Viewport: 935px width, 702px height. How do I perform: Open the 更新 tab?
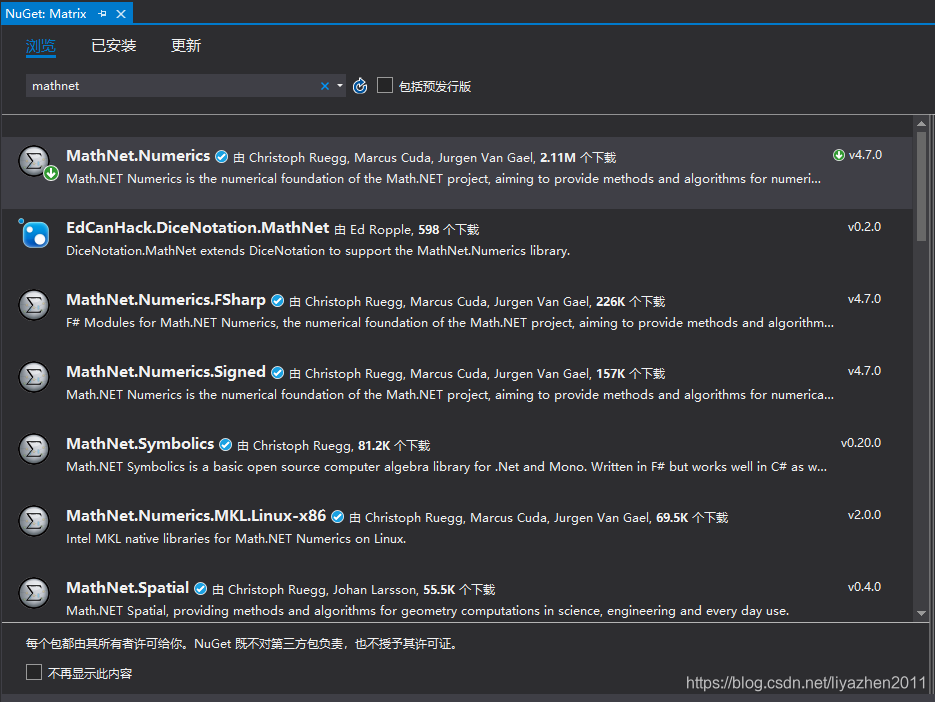tap(185, 45)
